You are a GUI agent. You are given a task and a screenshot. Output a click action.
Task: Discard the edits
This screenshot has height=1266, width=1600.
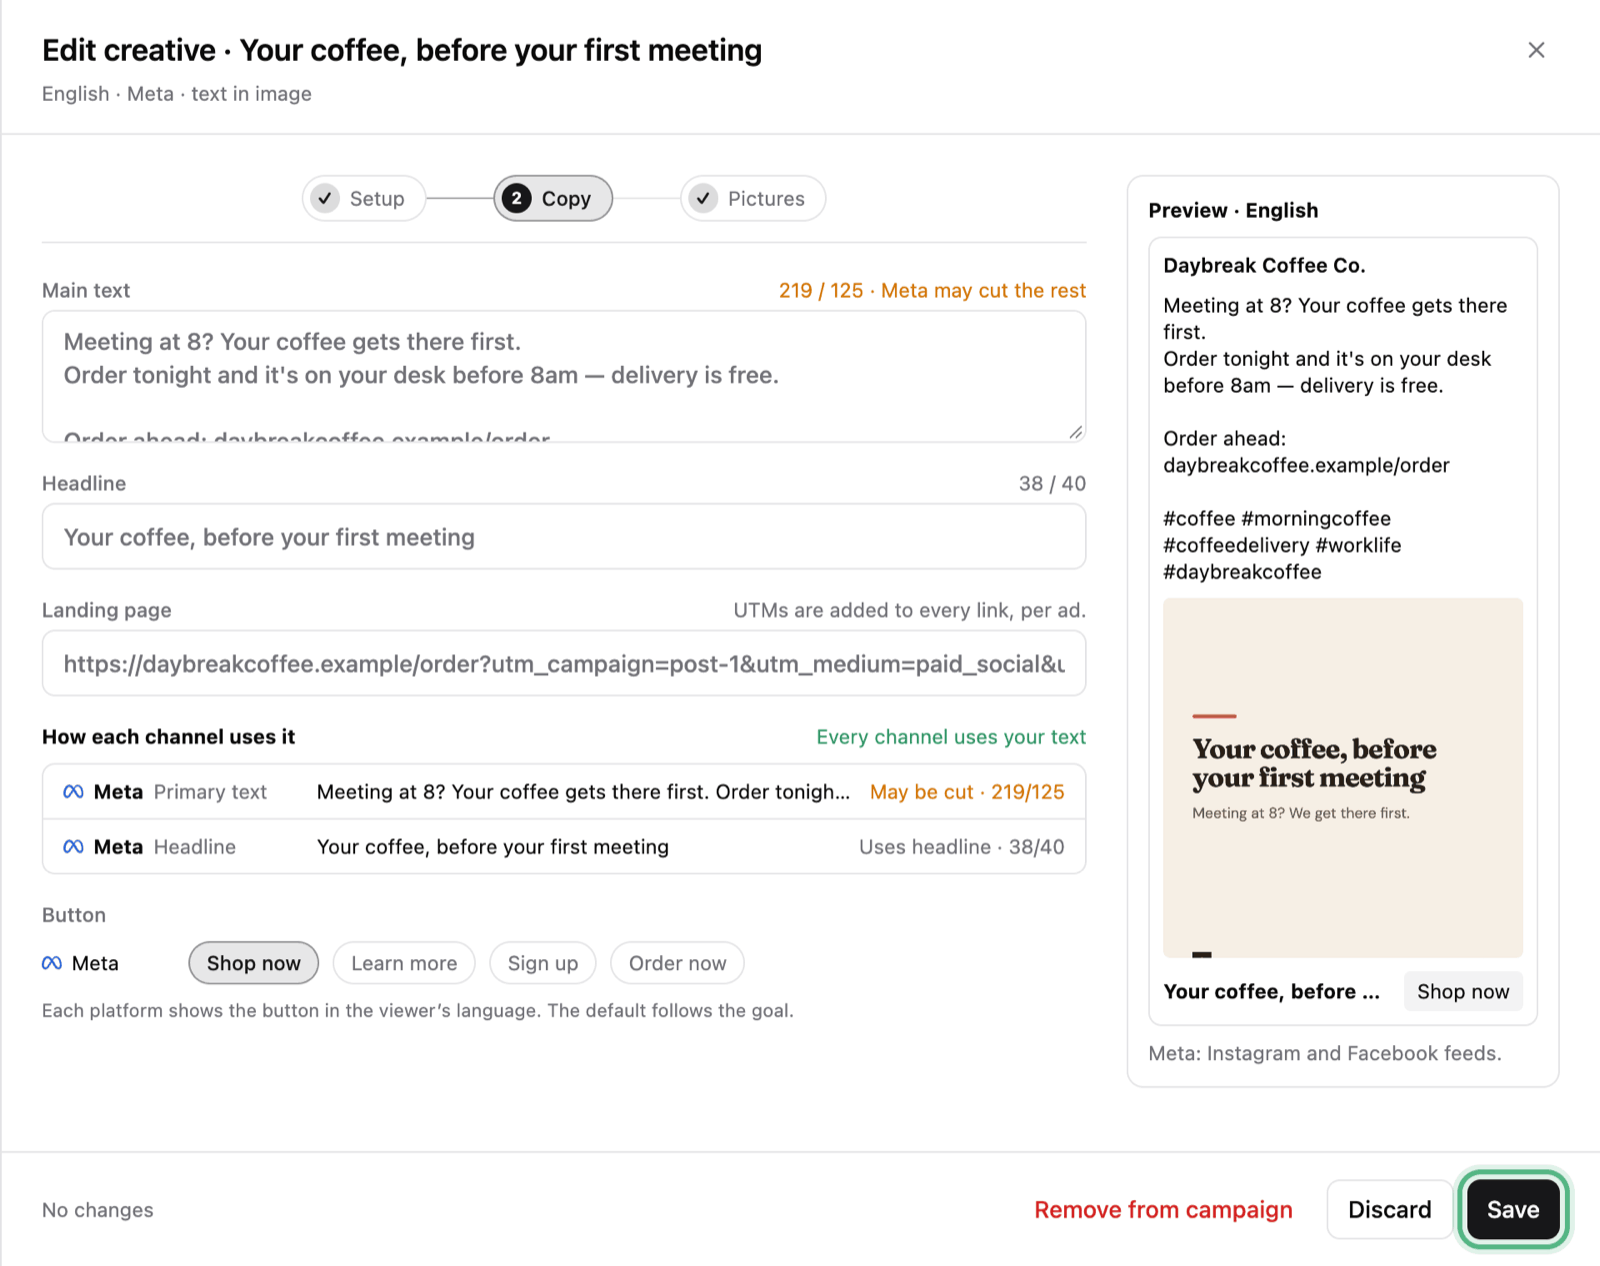pos(1389,1209)
